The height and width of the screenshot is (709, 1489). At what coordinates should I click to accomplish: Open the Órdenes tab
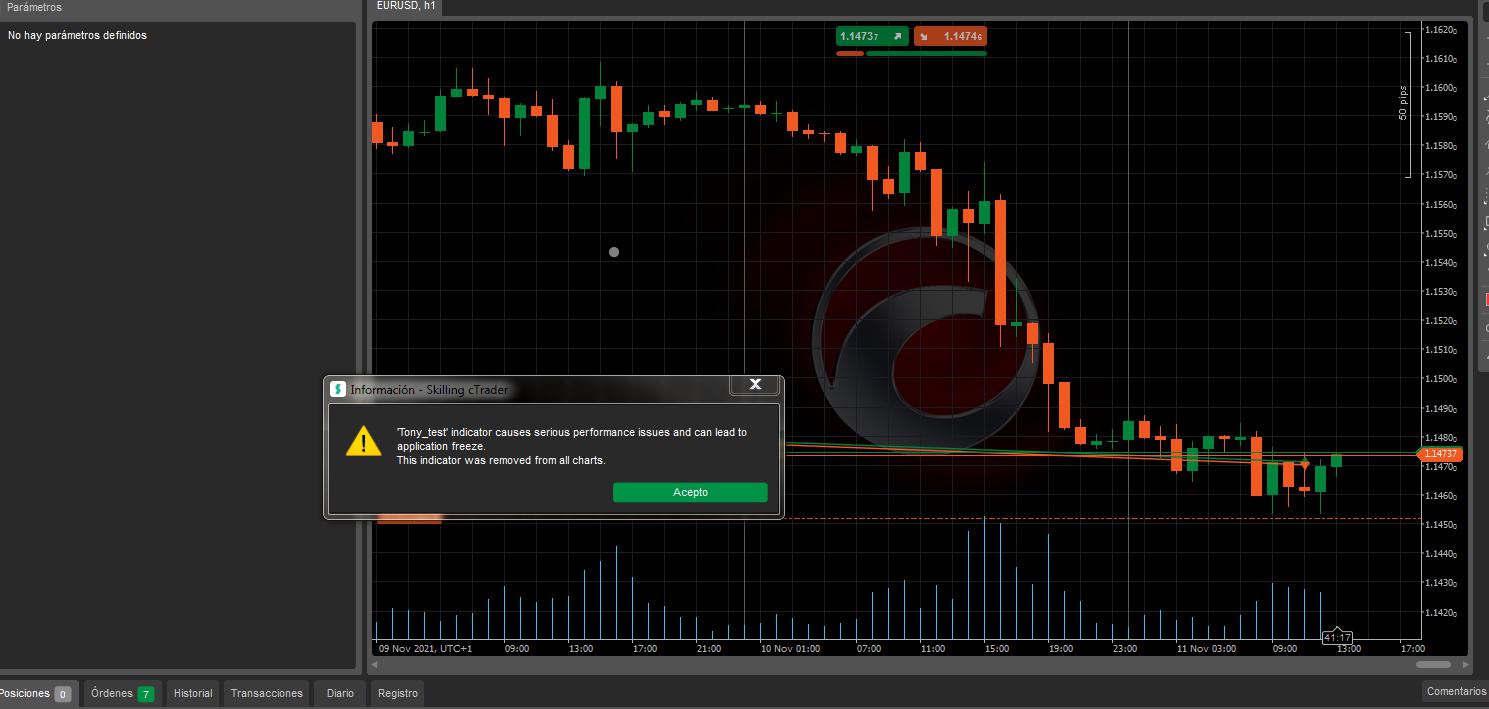(x=122, y=693)
